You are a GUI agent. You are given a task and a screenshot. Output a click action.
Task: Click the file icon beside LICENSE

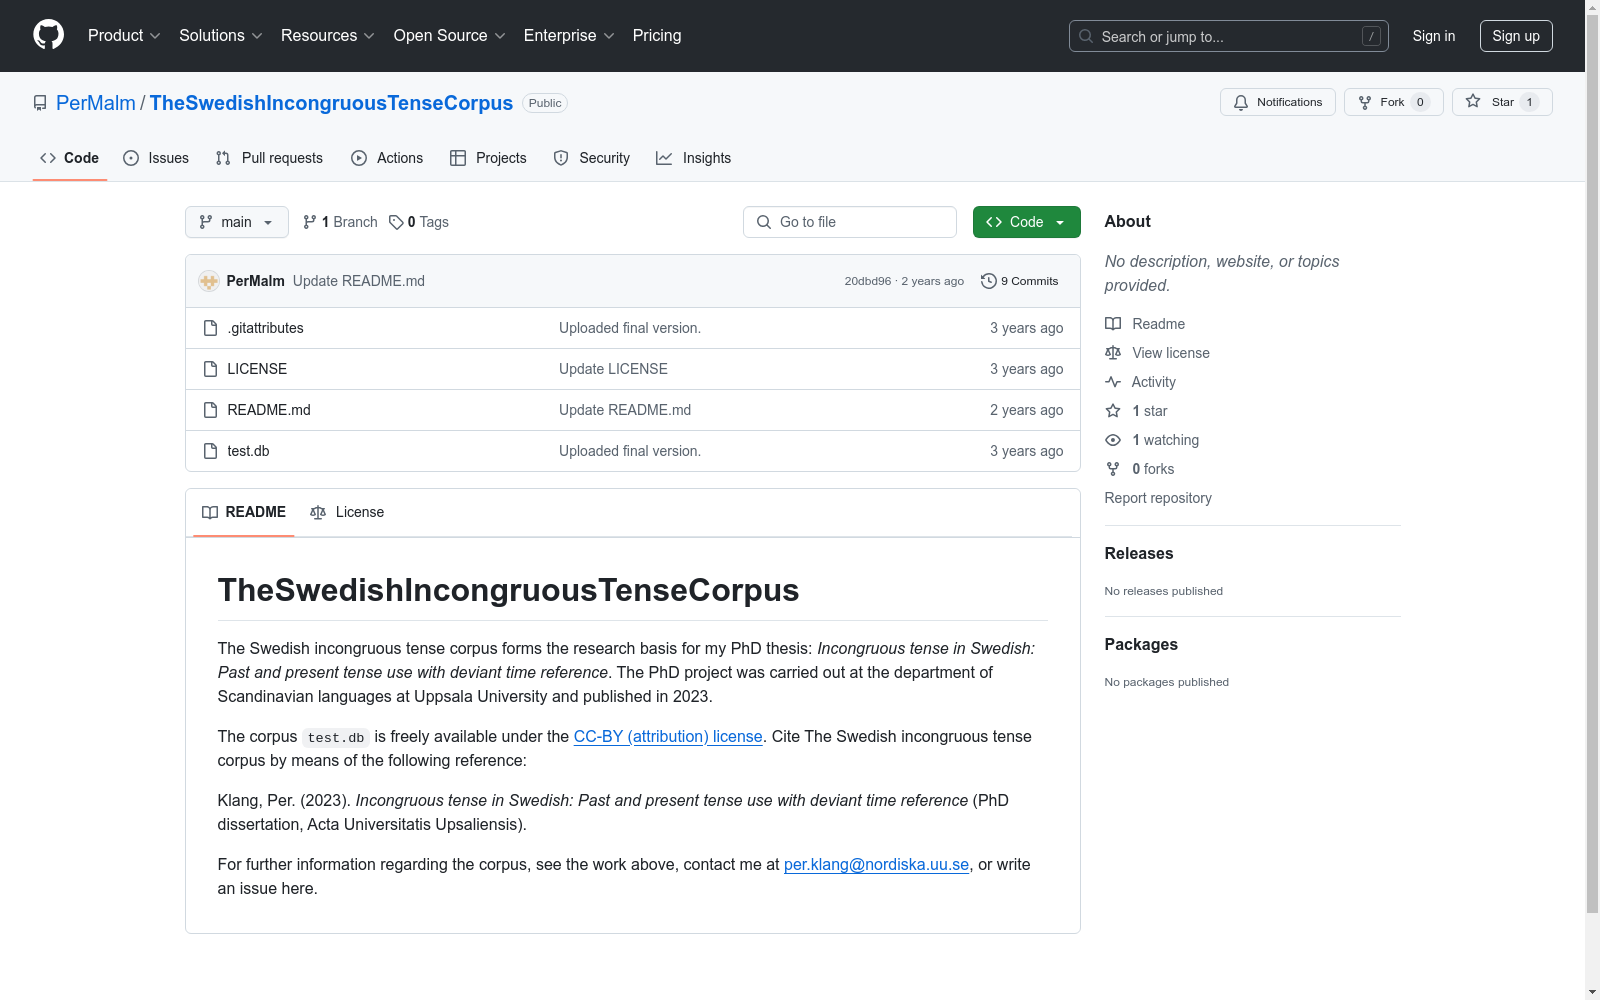coord(210,369)
